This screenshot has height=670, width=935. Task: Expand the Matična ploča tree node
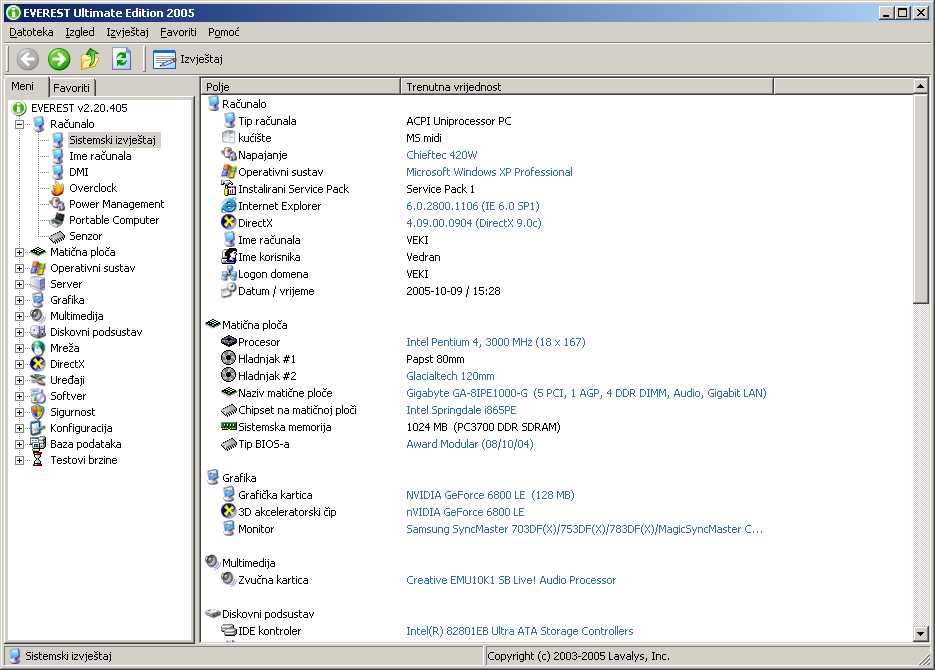(x=20, y=252)
